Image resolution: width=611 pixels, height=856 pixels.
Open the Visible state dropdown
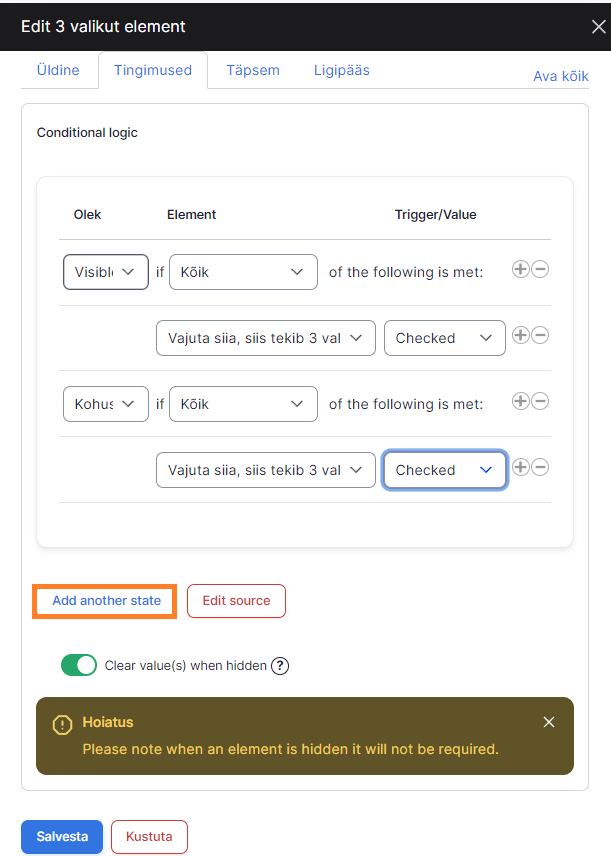pyautogui.click(x=106, y=272)
